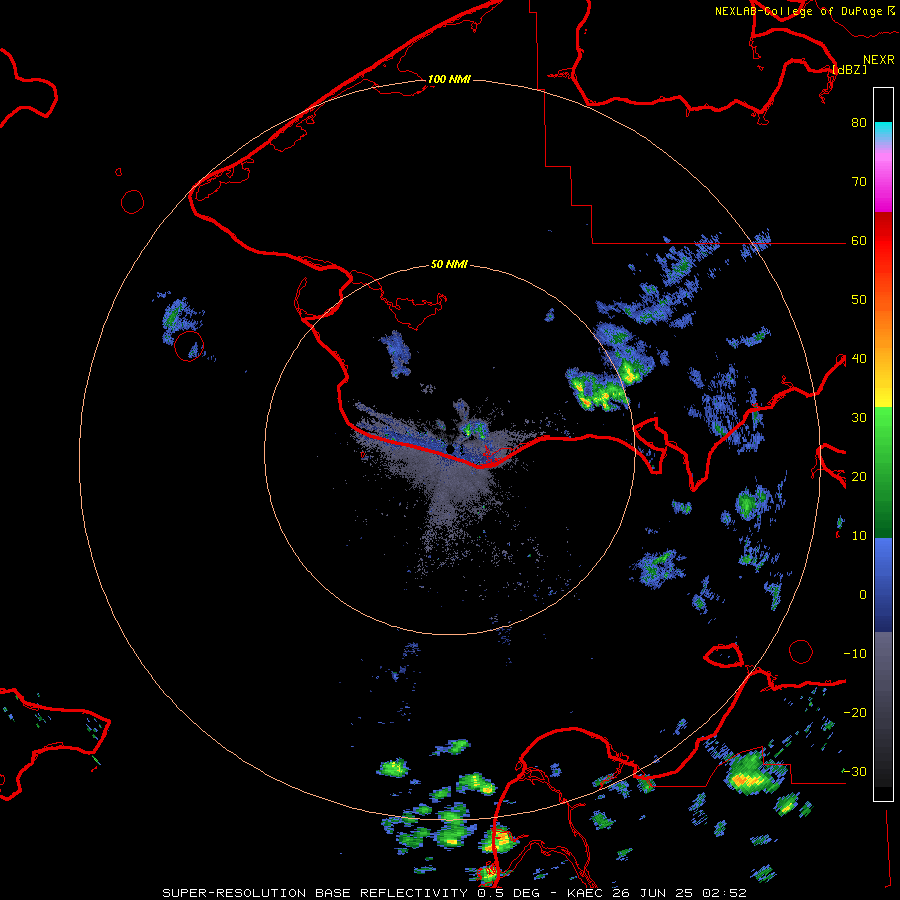
Task: Click the 80 value on dBZ scale
Action: tap(859, 122)
